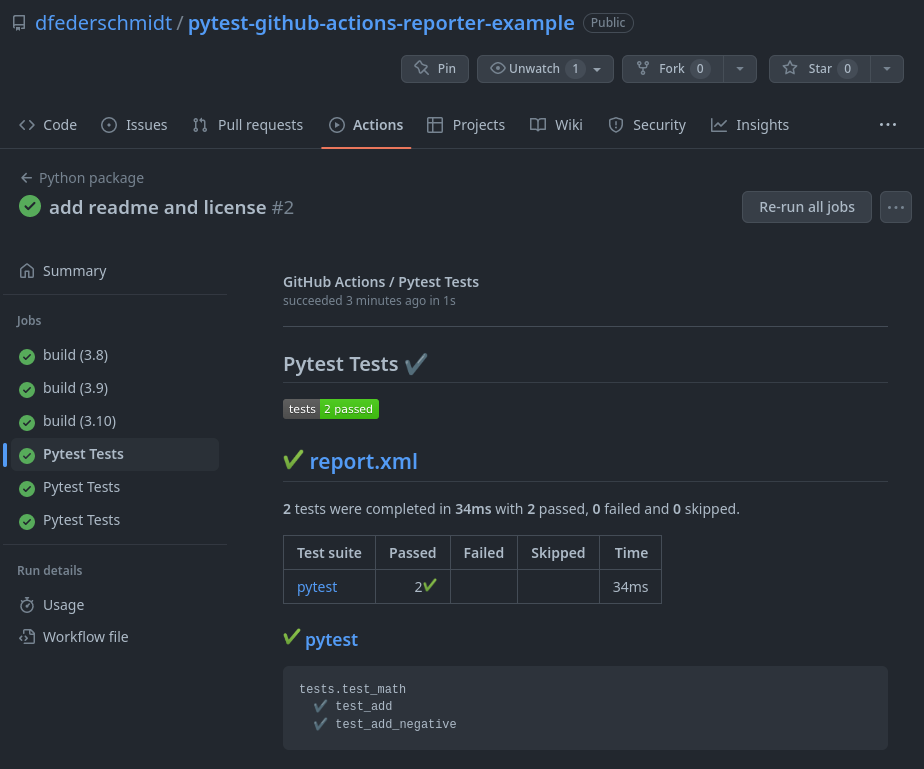This screenshot has width=924, height=769.
Task: Click the tests 2 passed badge
Action: (x=331, y=409)
